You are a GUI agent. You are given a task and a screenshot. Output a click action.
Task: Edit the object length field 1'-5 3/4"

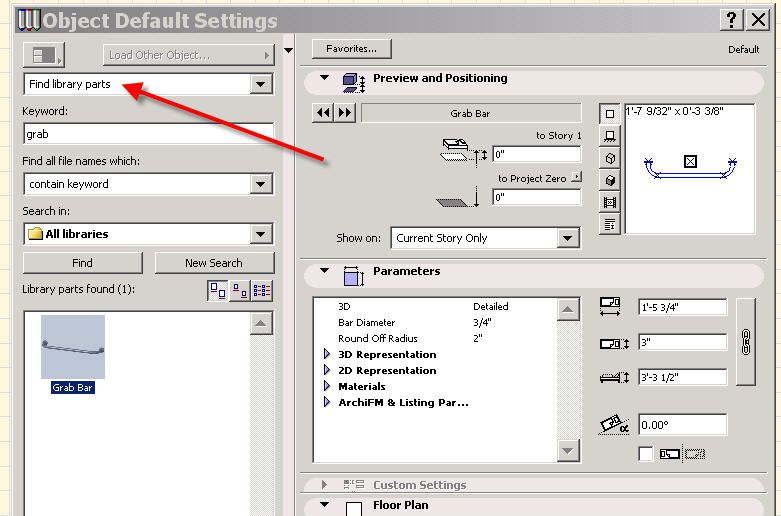682,307
